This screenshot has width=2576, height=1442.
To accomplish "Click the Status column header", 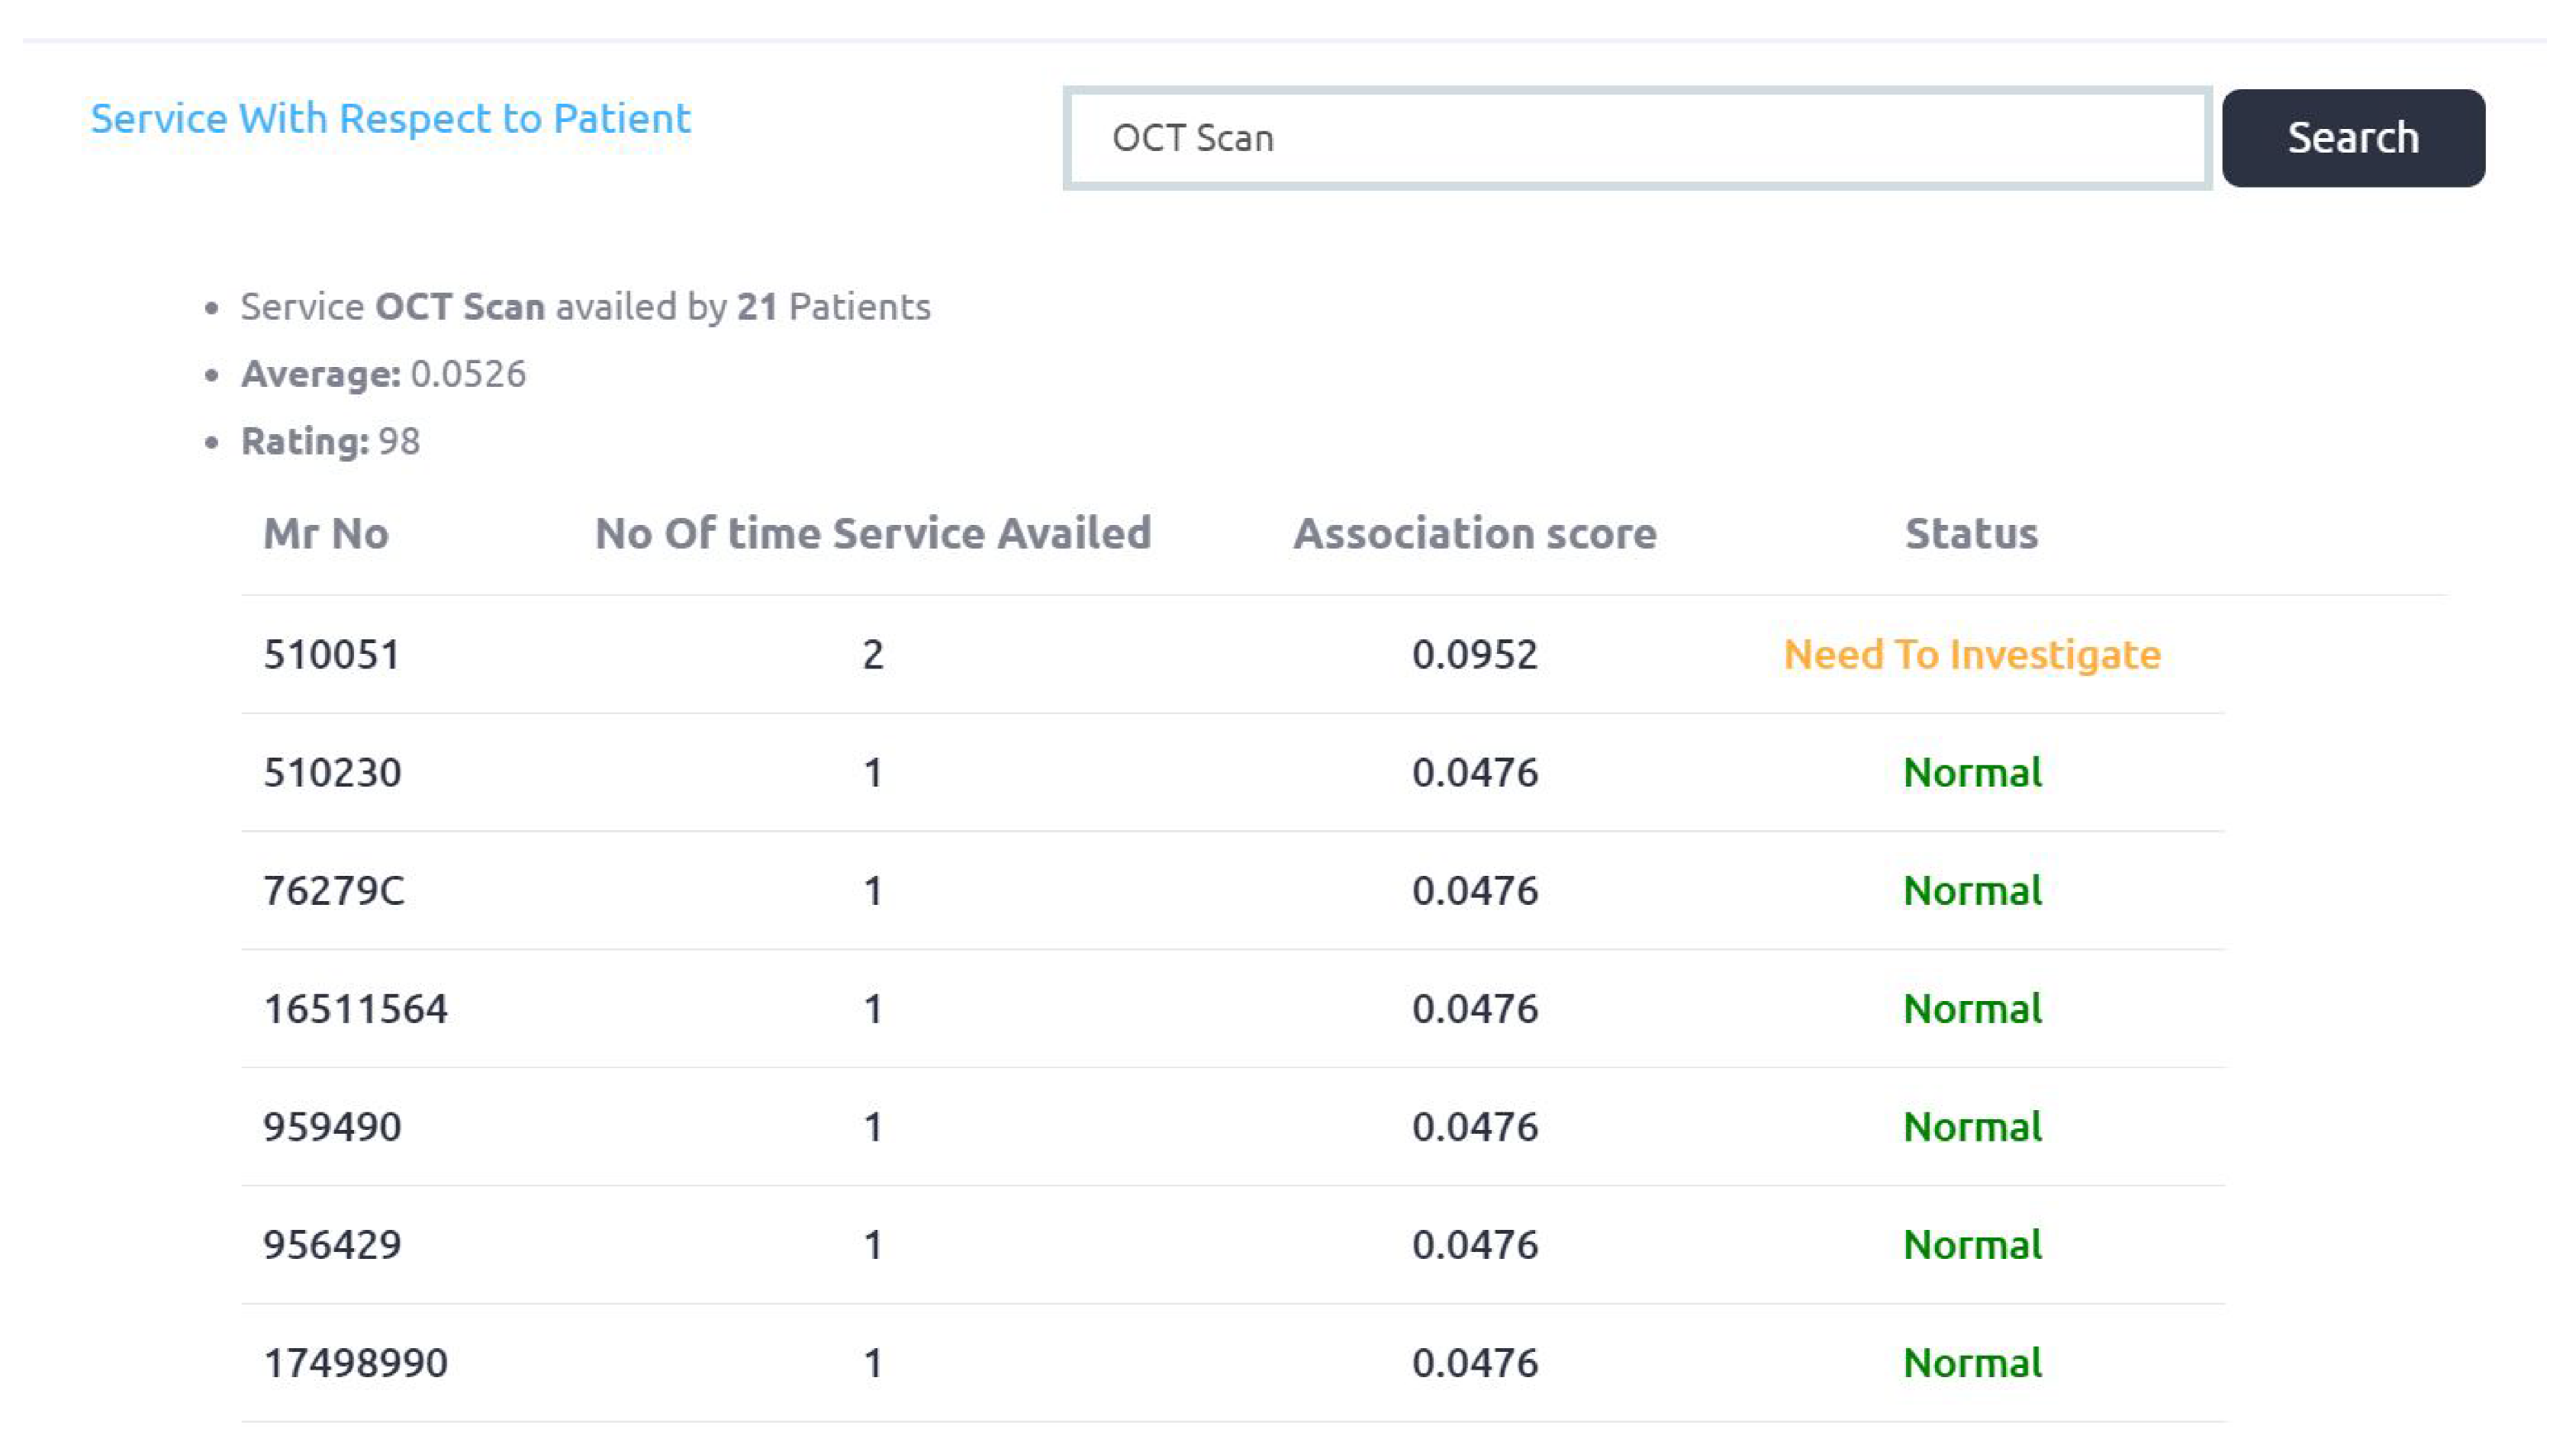I will tap(1970, 534).
